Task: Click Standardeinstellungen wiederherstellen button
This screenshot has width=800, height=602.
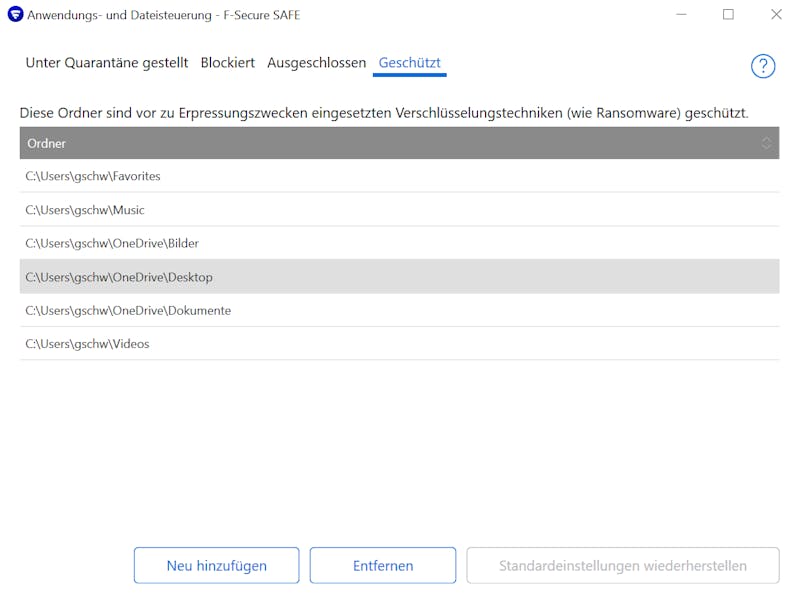Action: [x=622, y=565]
